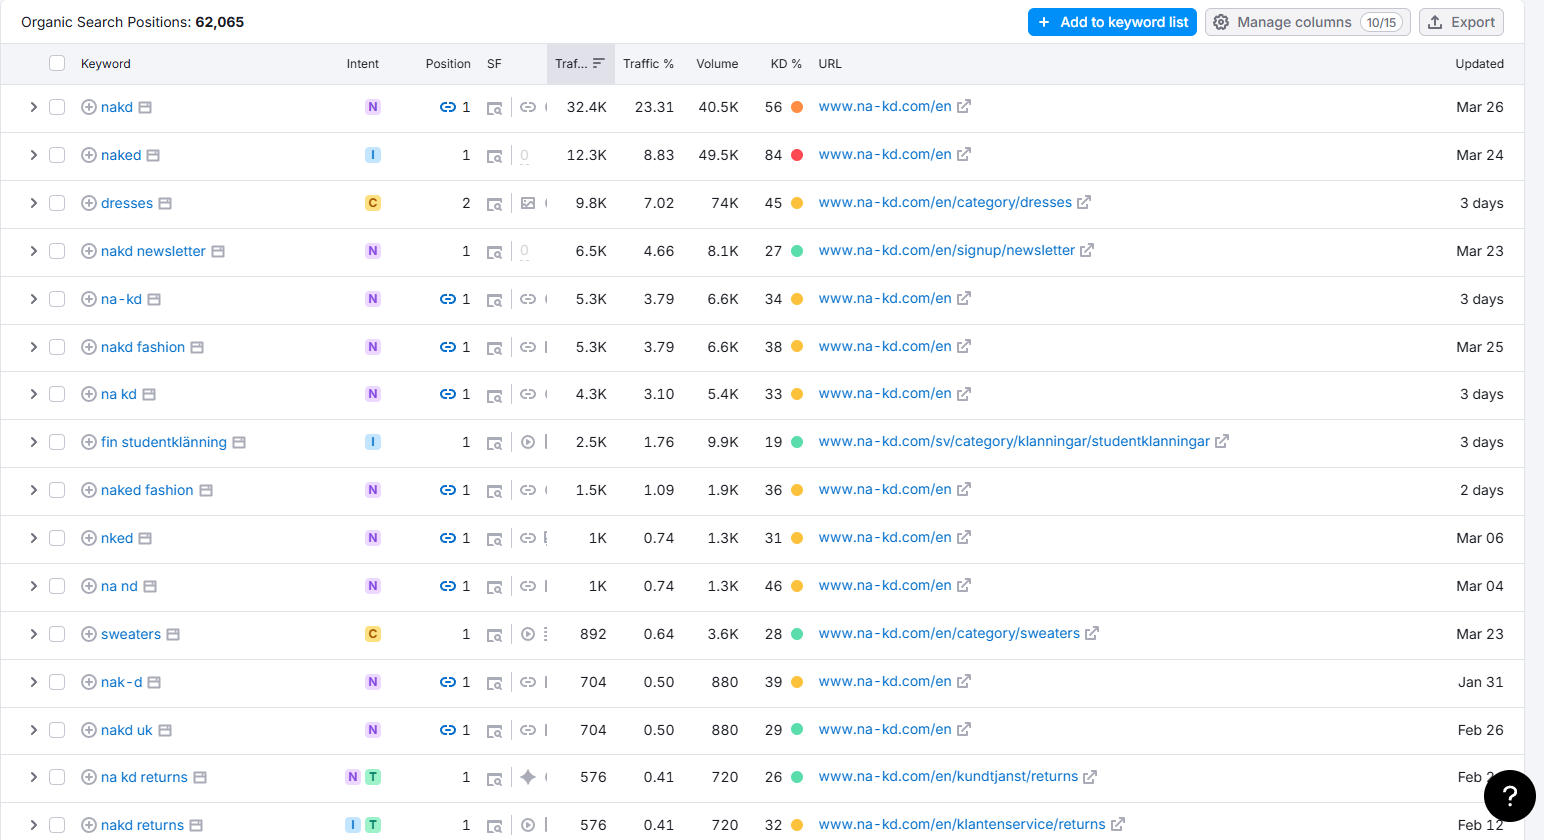Open SERP snapshot icon beside keyword naked
The image size is (1544, 840).
click(x=153, y=155)
